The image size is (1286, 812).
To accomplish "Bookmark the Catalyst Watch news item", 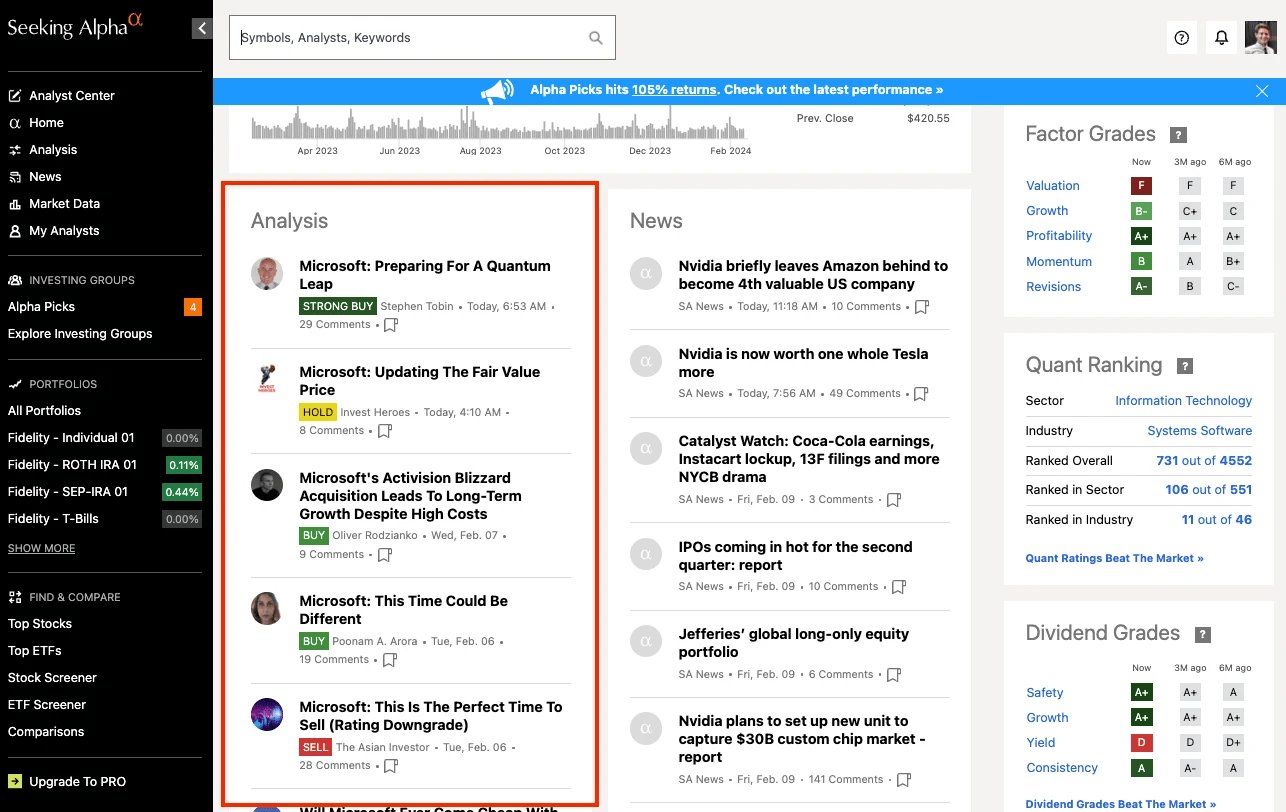I will click(894, 500).
